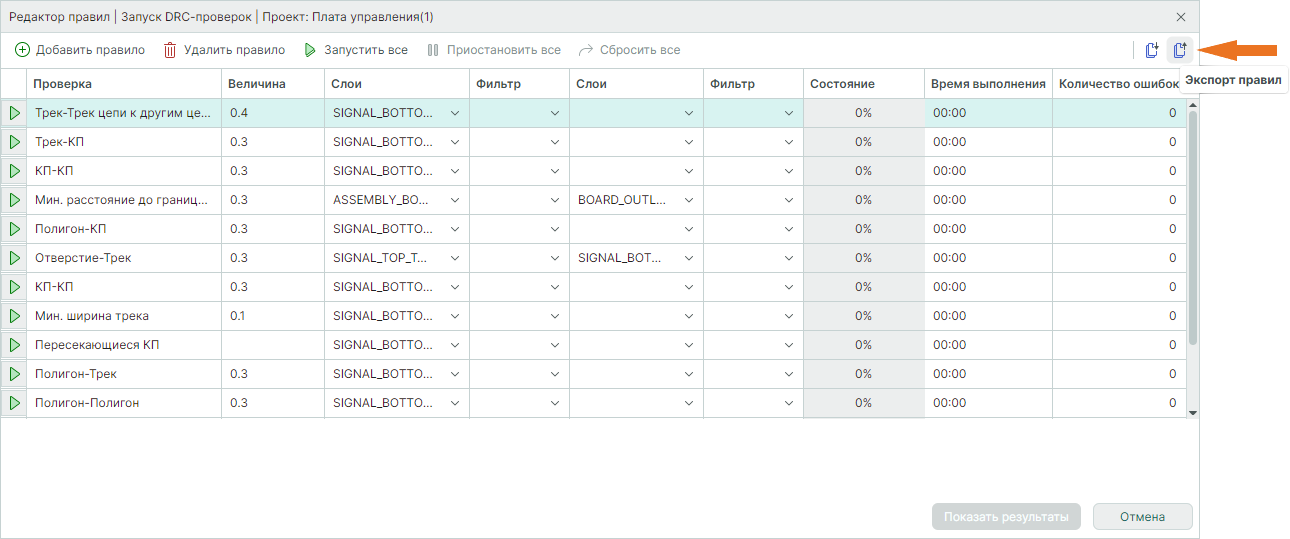
Task: Click the Import rules icon in toolbar
Action: 1152,50
